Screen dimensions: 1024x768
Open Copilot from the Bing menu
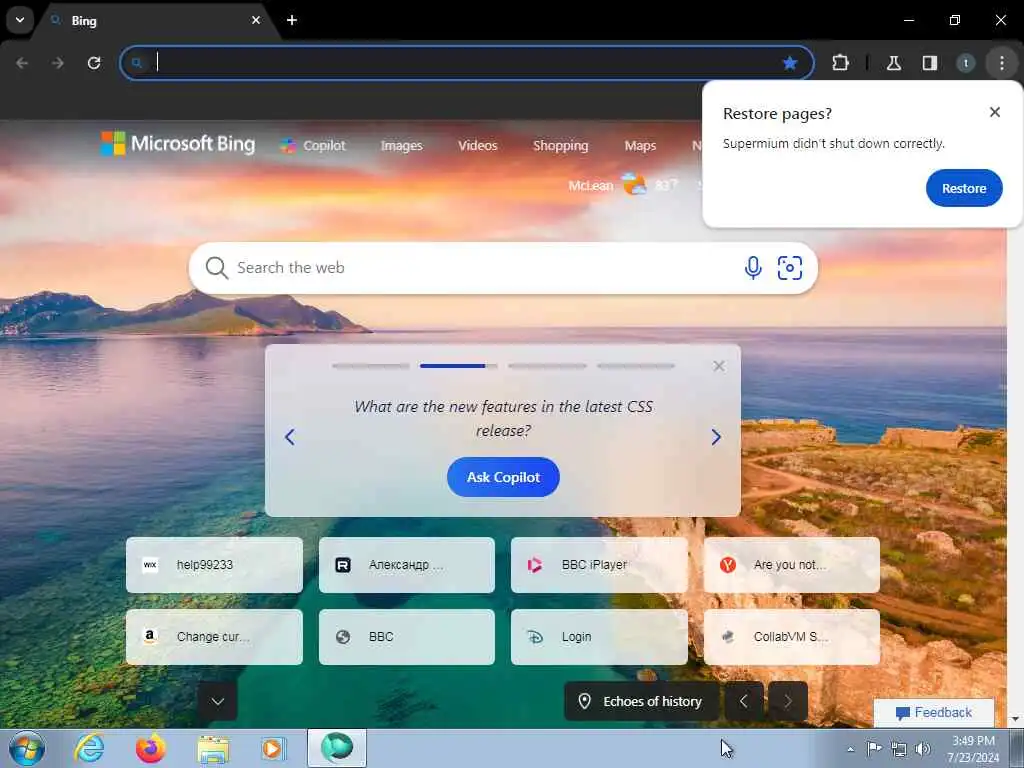point(313,146)
